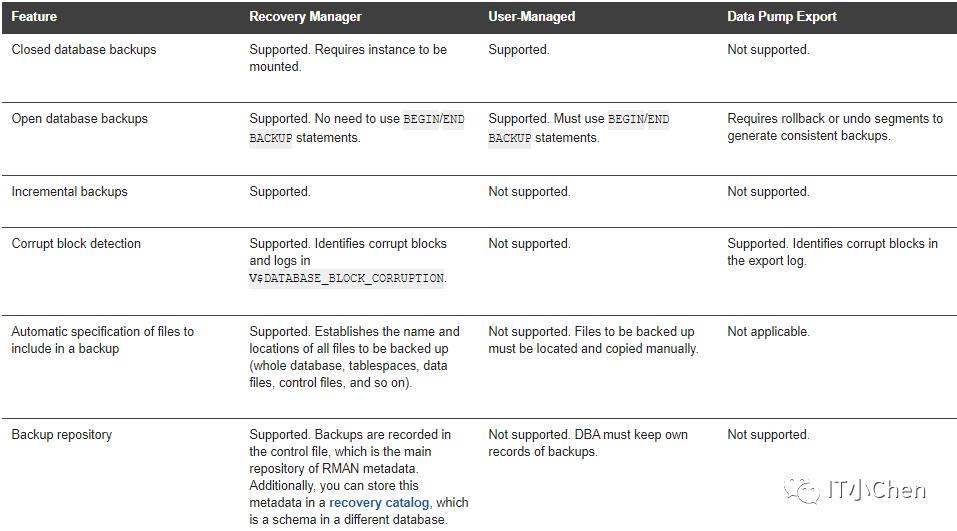Image resolution: width=957 pixels, height=531 pixels.
Task: Click BEGIN/END code in User-Managed column
Action: point(639,119)
